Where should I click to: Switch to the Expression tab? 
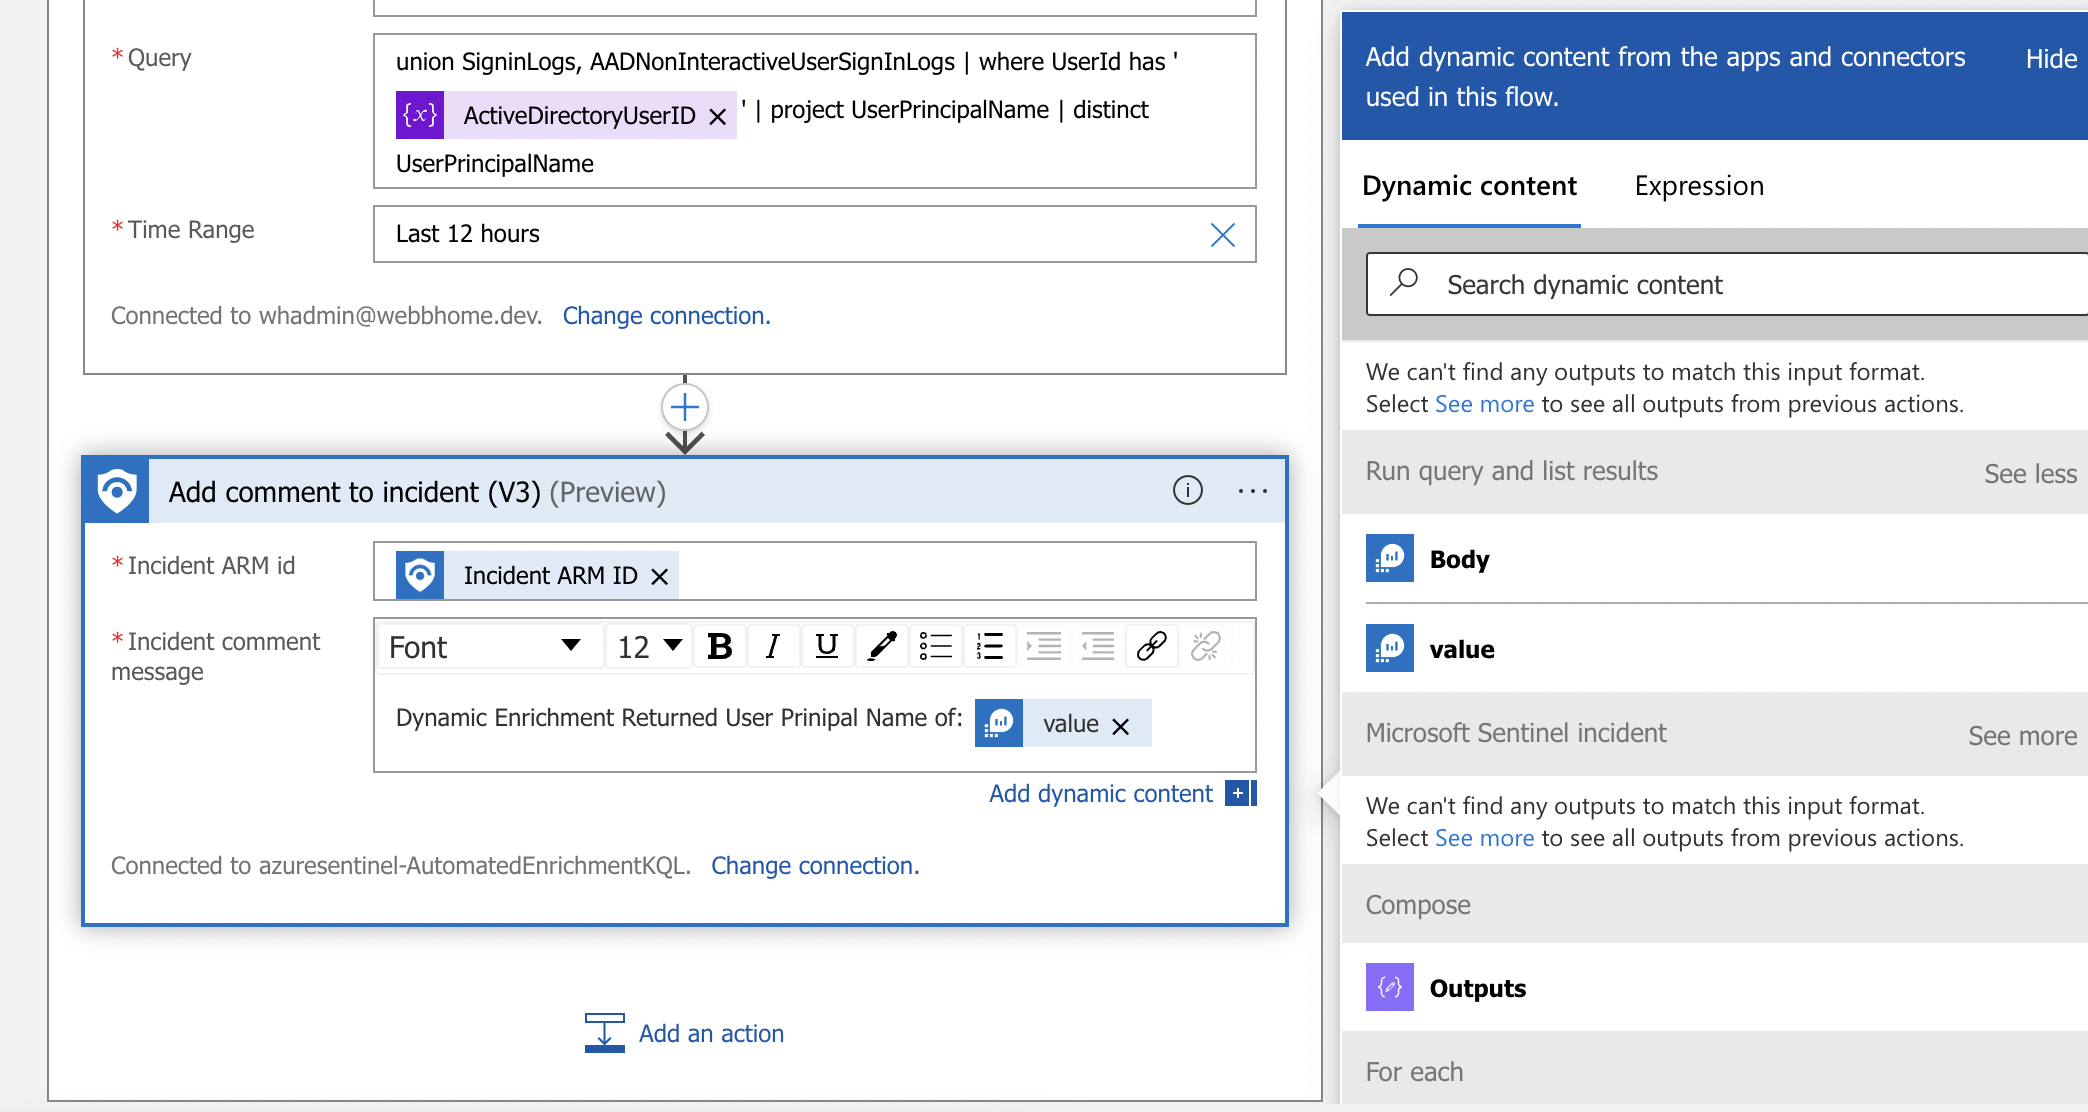pos(1699,186)
